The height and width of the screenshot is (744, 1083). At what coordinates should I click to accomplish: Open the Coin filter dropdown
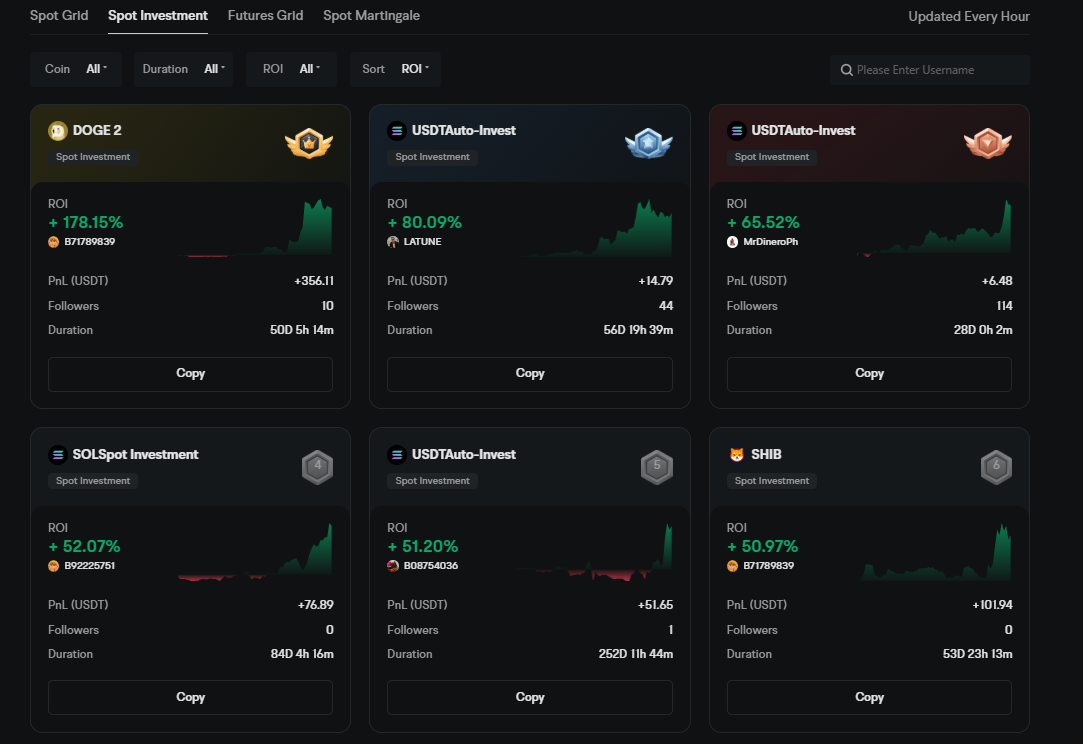76,69
